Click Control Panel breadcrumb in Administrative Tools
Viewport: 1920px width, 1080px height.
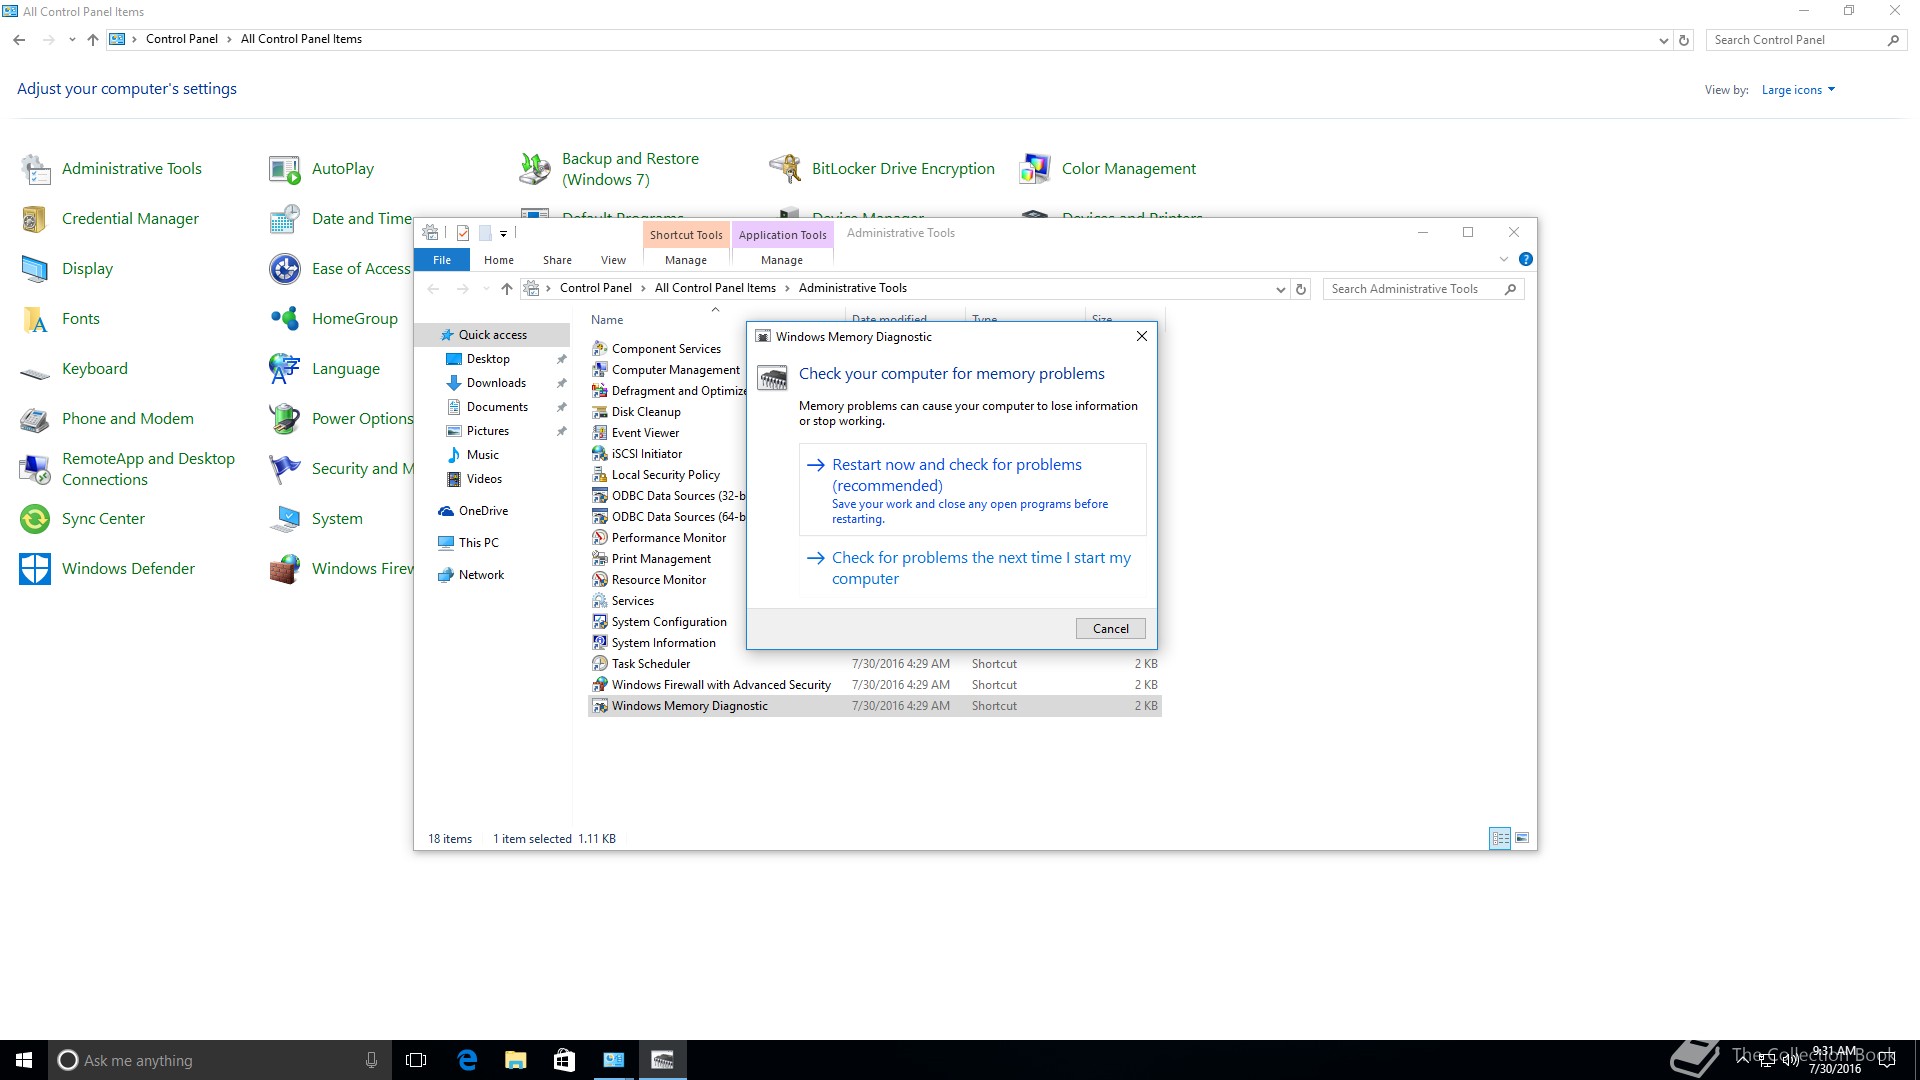[x=595, y=288]
